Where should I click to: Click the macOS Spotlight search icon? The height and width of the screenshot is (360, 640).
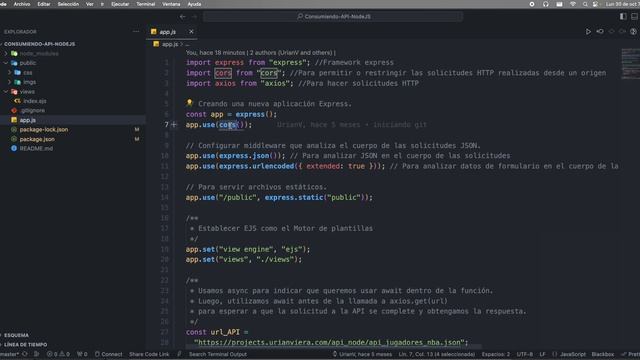[x=585, y=4]
